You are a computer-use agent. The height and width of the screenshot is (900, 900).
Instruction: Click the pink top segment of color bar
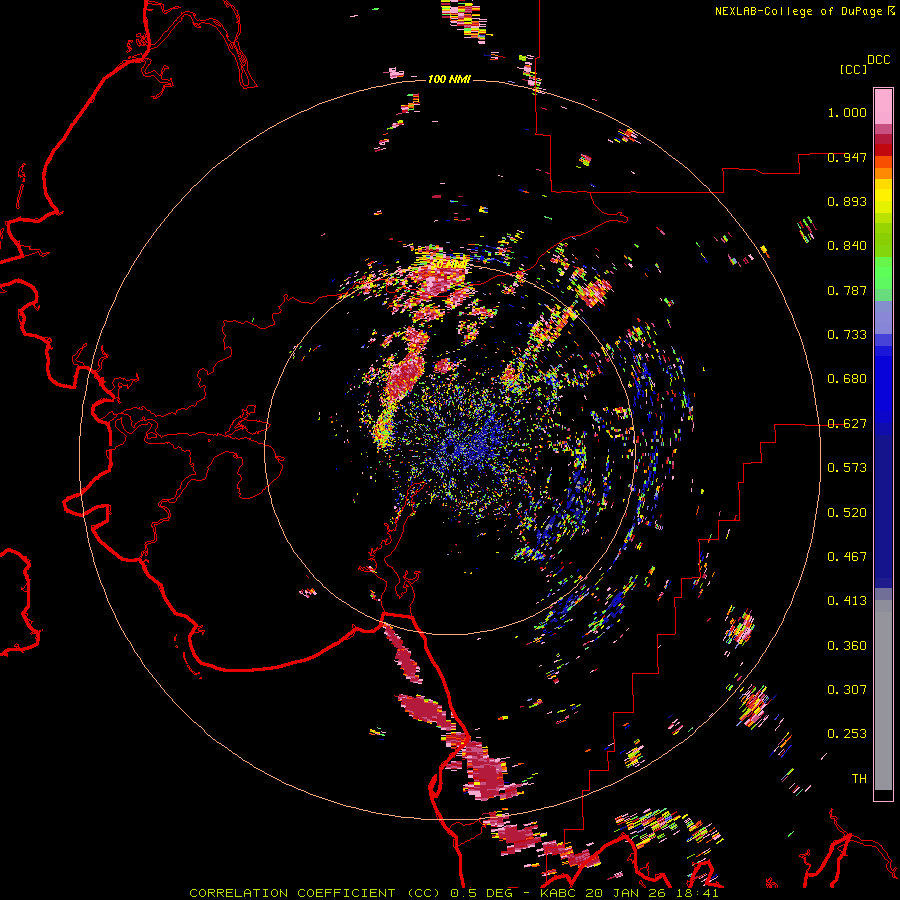[x=883, y=107]
